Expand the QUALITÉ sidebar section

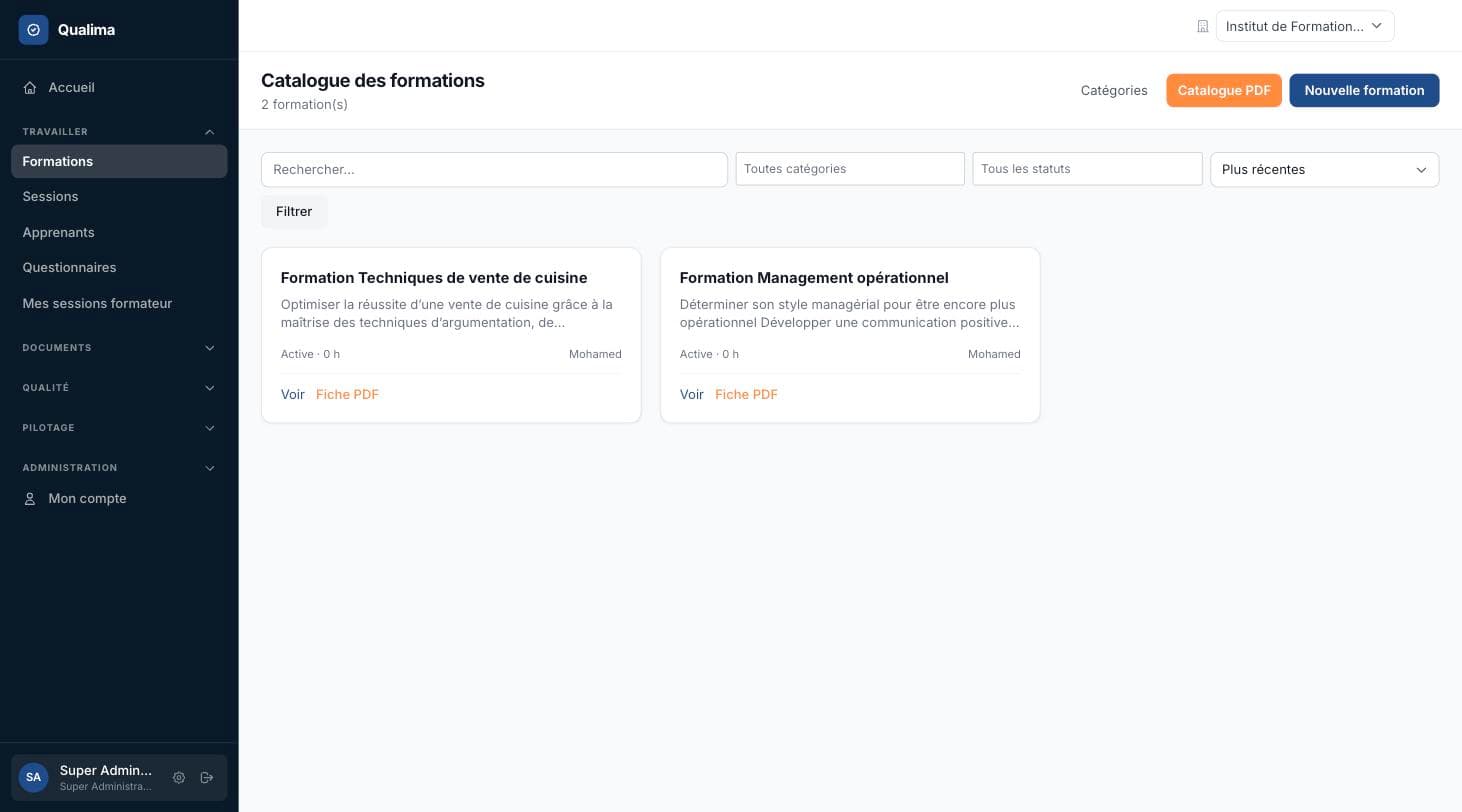coord(119,388)
